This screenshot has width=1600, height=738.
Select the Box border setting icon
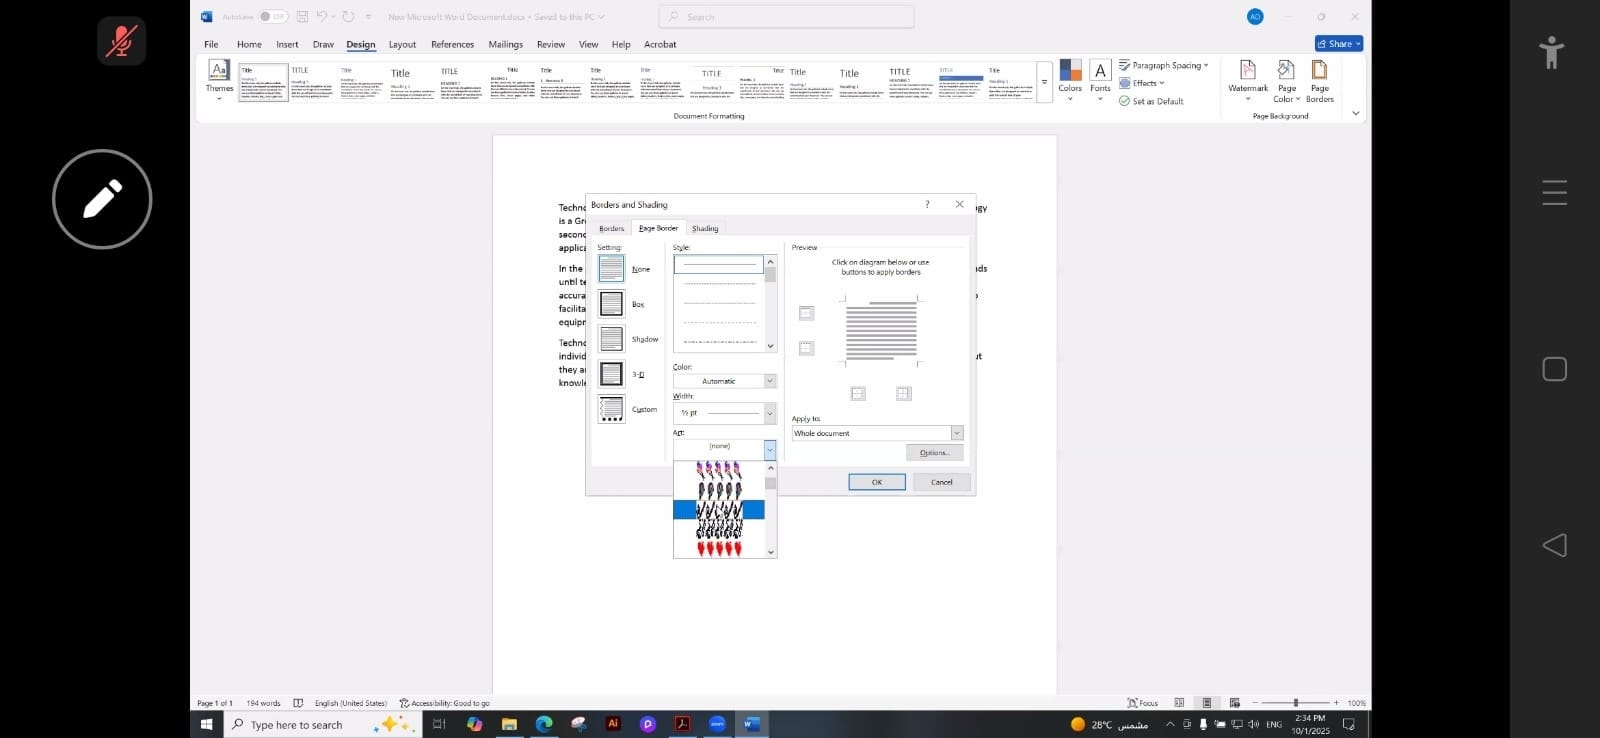(611, 304)
